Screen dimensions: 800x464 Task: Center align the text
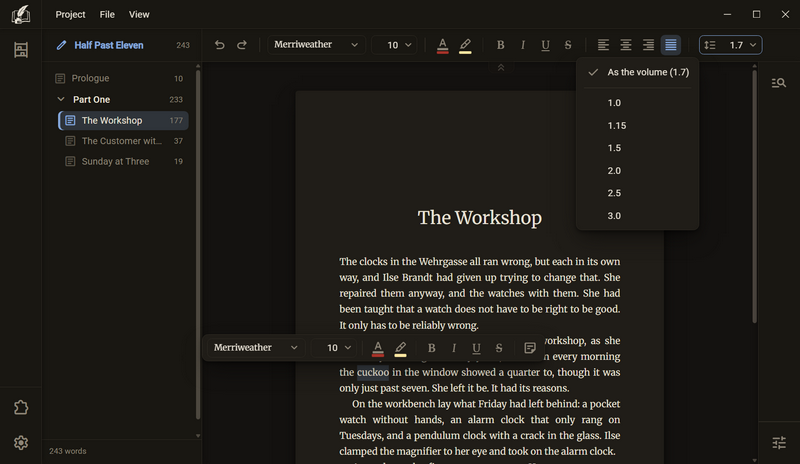pos(626,45)
